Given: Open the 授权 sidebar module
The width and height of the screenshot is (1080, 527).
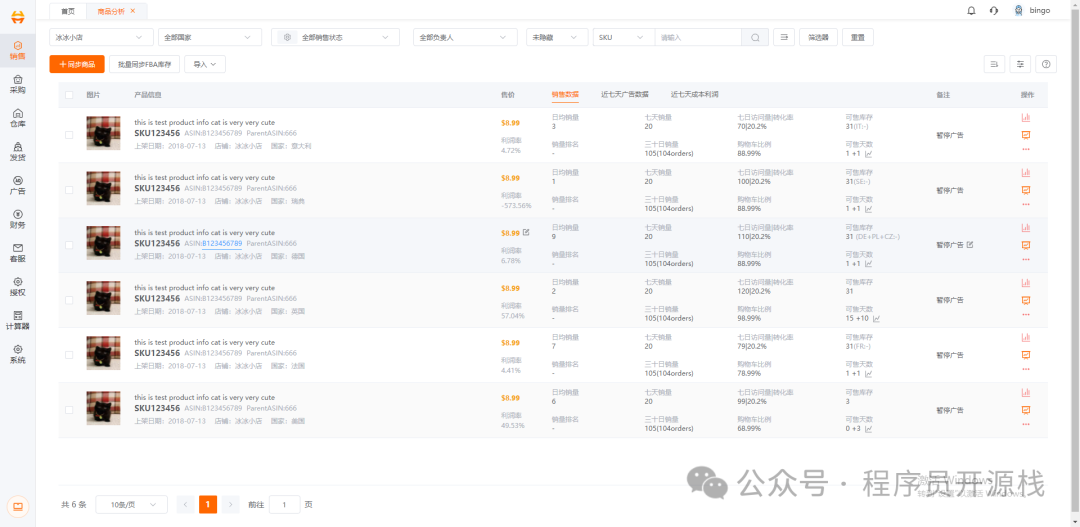Looking at the screenshot, I should [x=18, y=287].
